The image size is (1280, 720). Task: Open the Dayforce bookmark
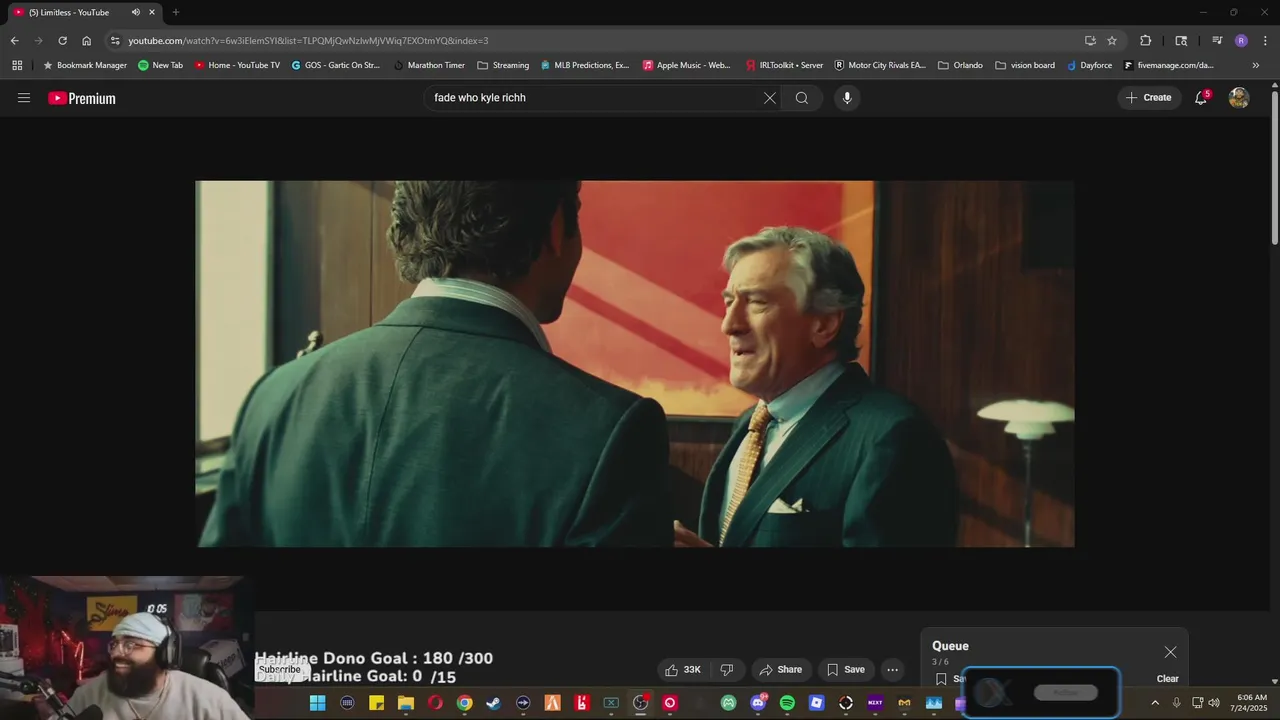coord(1089,65)
